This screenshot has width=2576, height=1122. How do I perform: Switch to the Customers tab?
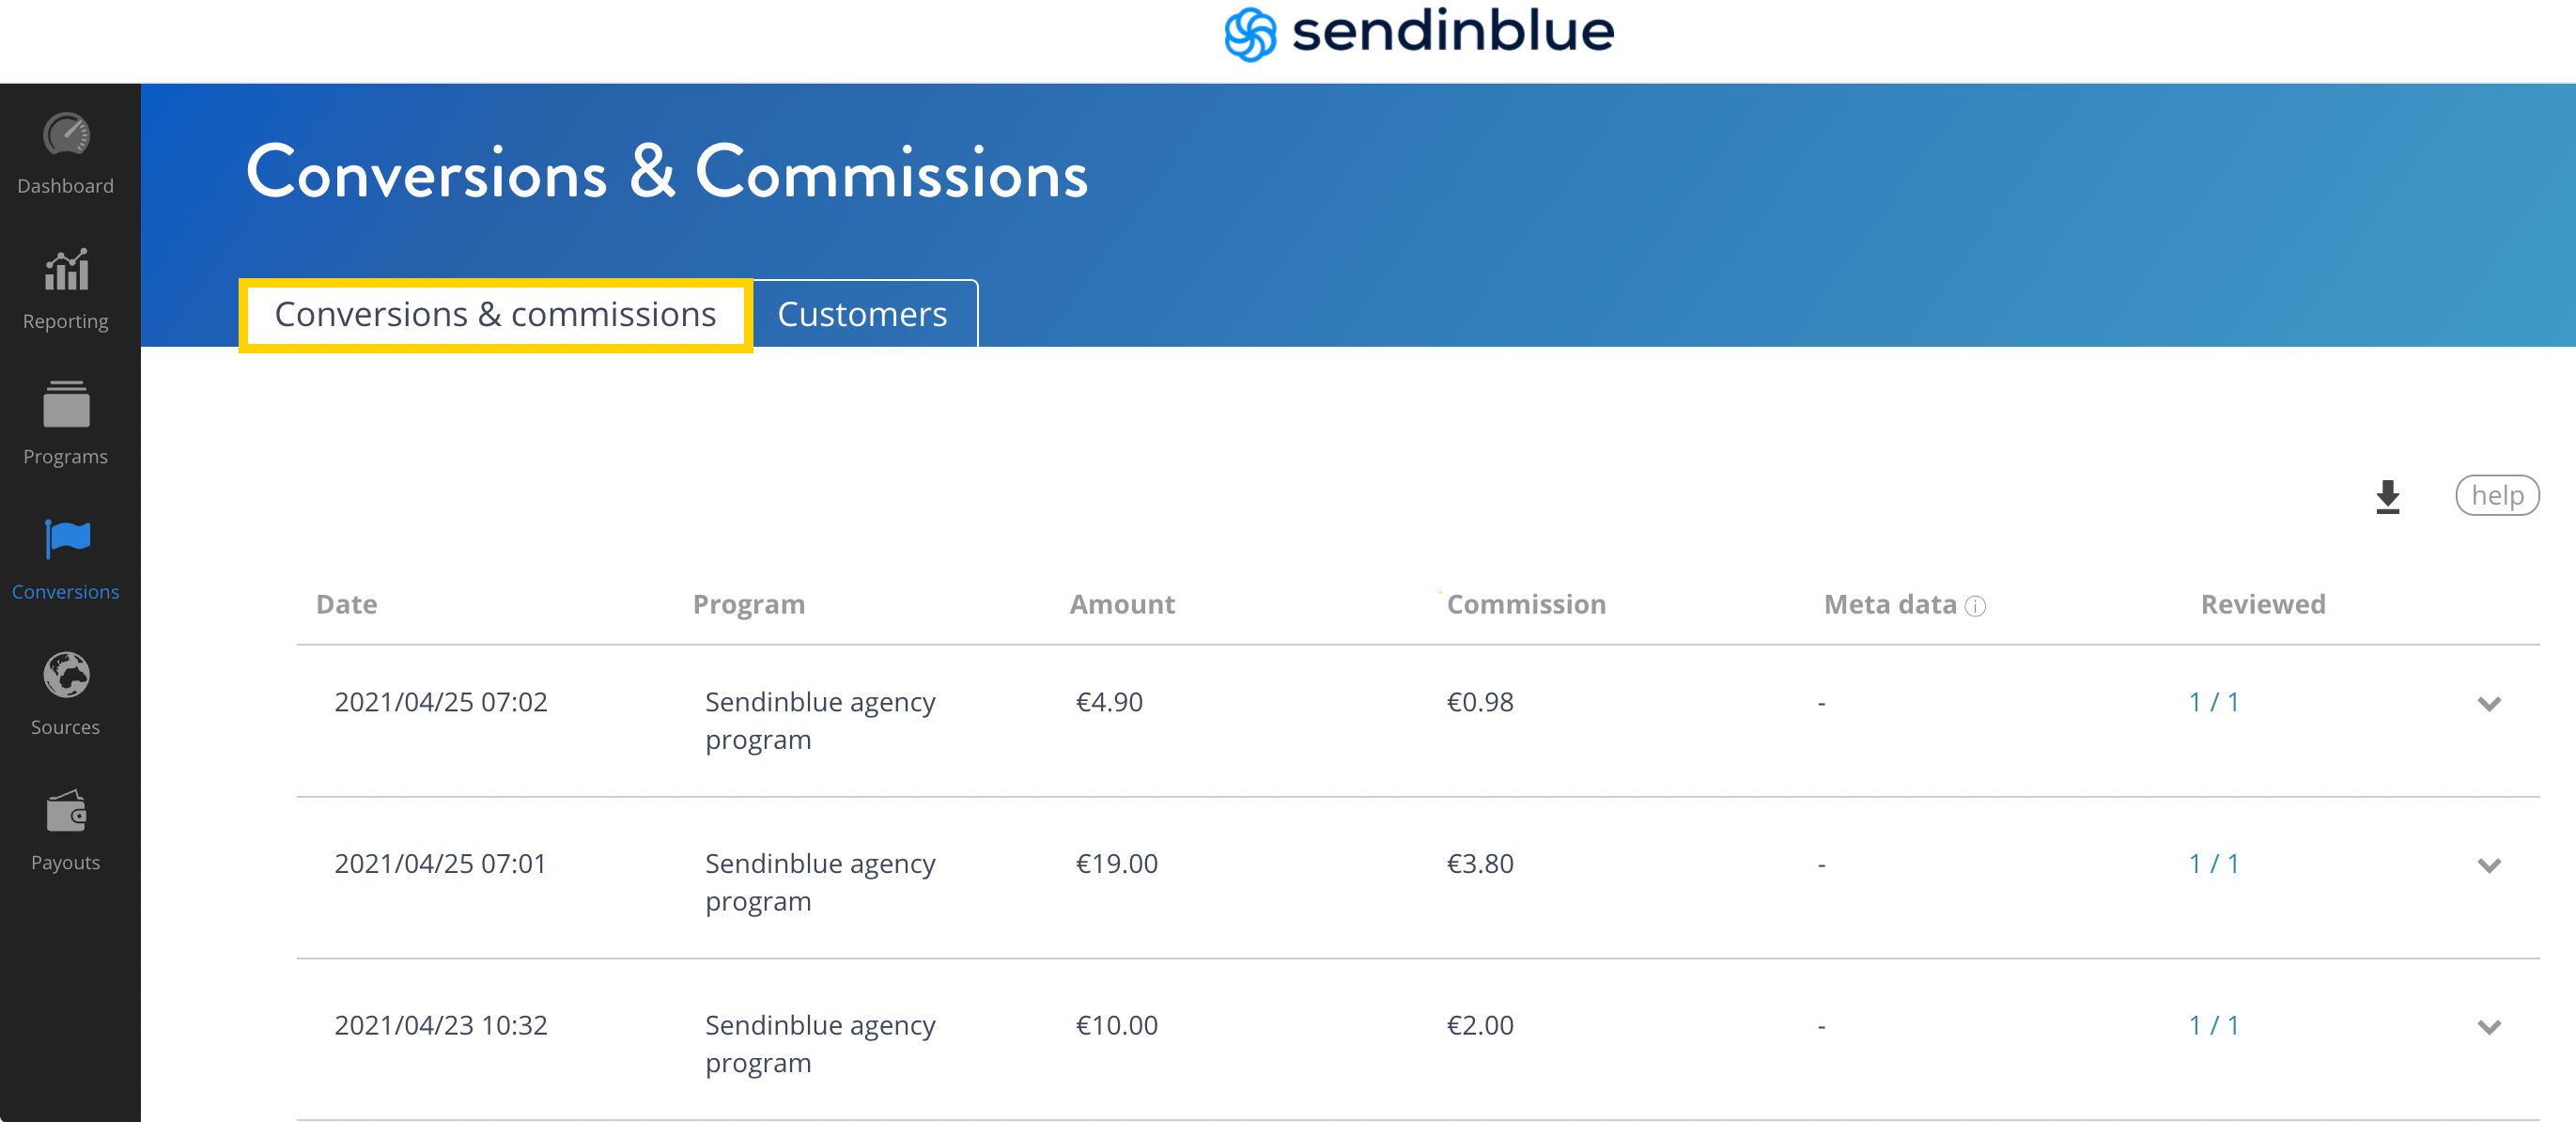tap(864, 314)
